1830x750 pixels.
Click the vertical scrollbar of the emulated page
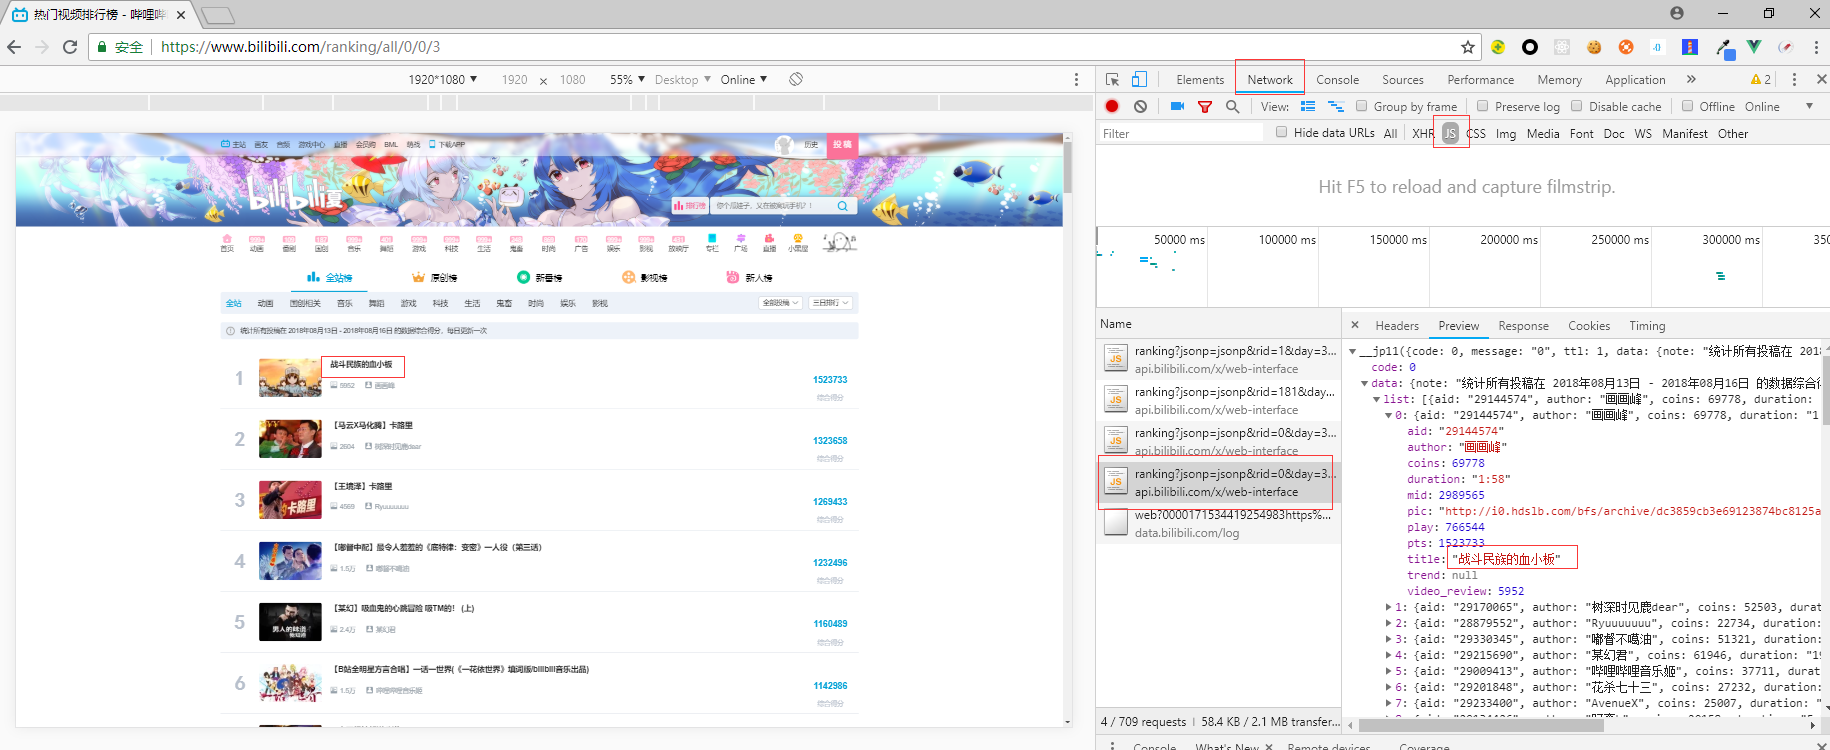pos(1067,168)
